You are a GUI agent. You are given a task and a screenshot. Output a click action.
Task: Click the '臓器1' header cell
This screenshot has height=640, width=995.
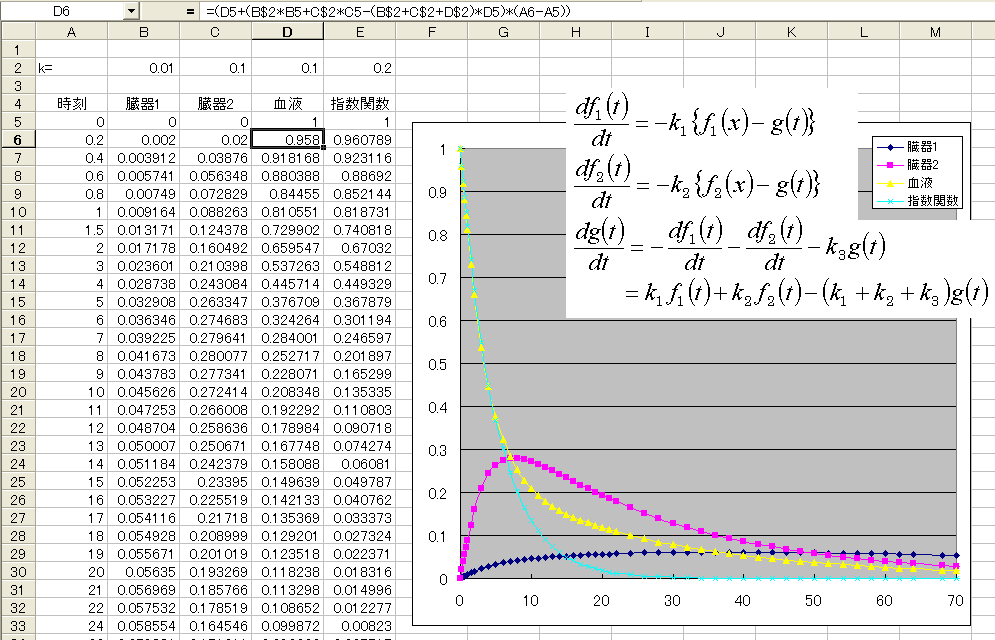pos(144,104)
